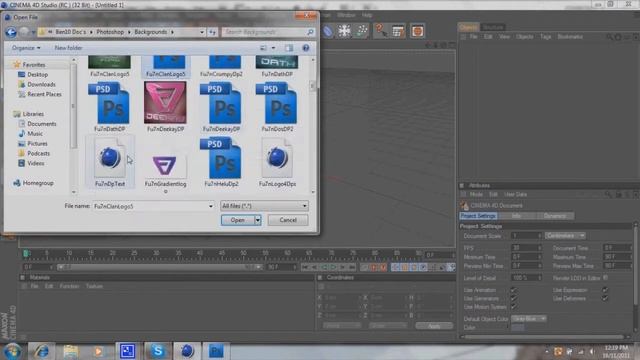Switch to the Dynamics tab in Attributes
Viewport: 640px width, 360px height.
coord(554,216)
